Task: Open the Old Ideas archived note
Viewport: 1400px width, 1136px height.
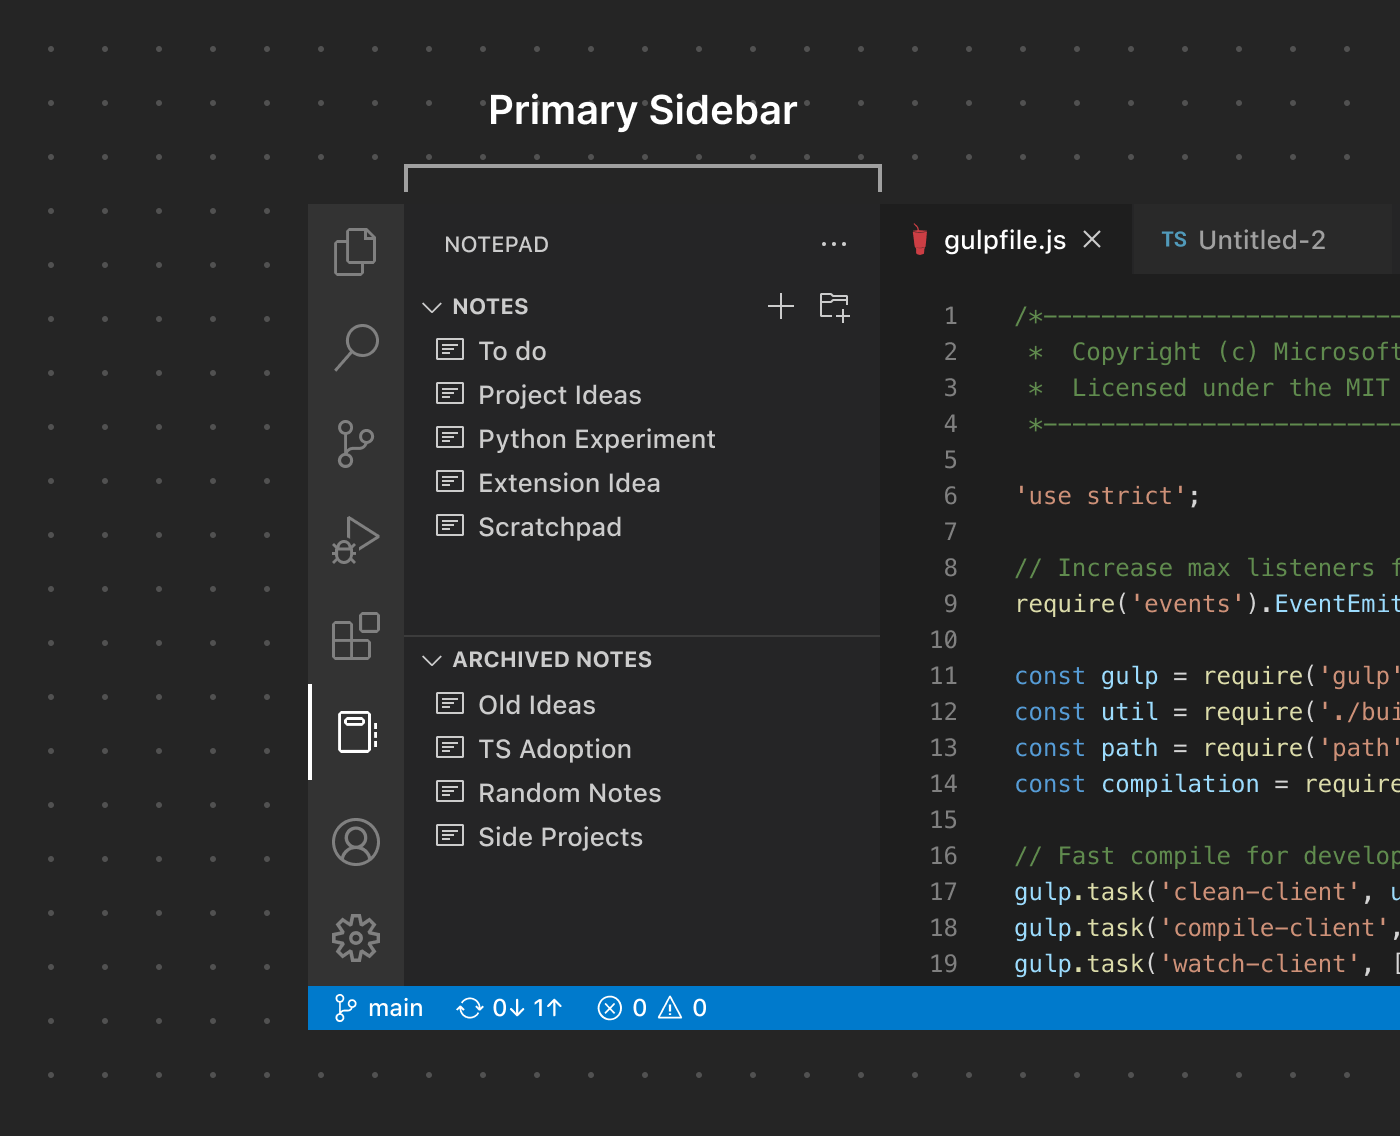Action: (536, 704)
